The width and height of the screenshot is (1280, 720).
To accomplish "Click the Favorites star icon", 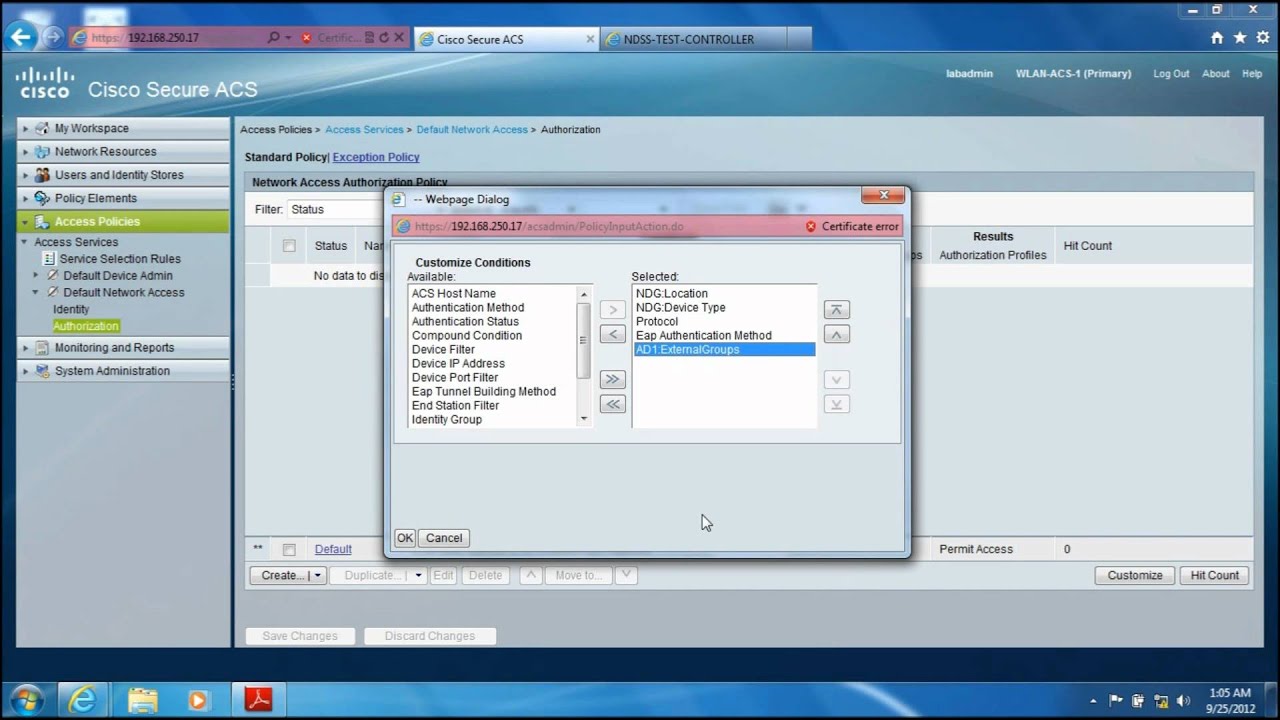I will 1240,38.
